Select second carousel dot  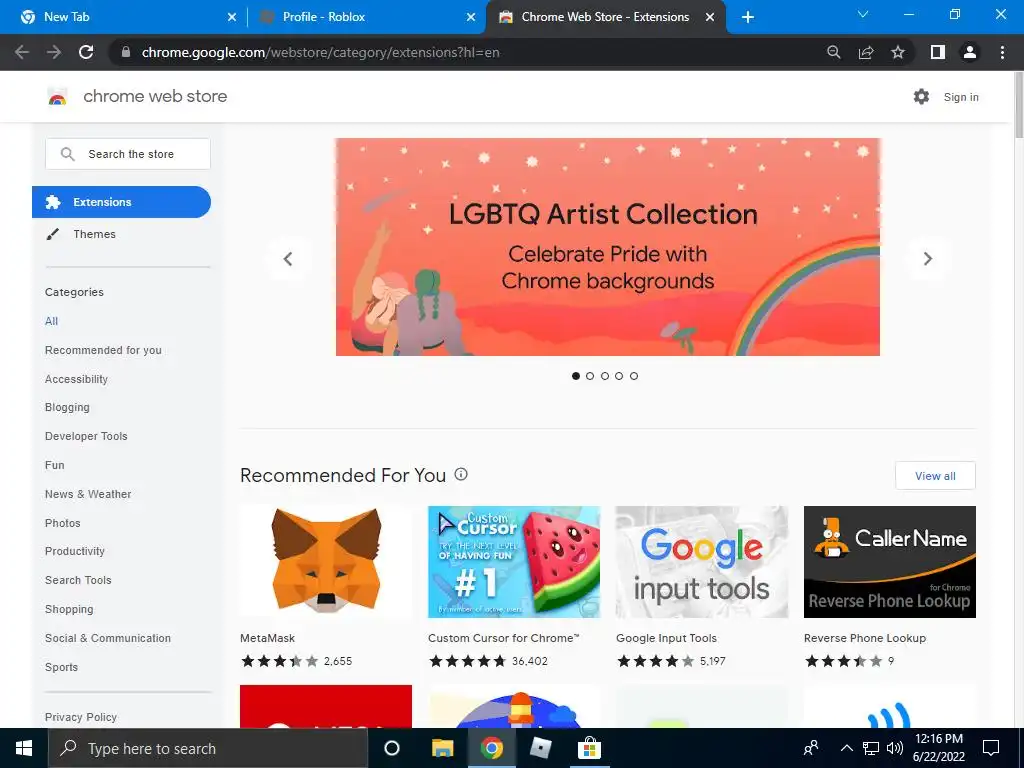pos(590,376)
